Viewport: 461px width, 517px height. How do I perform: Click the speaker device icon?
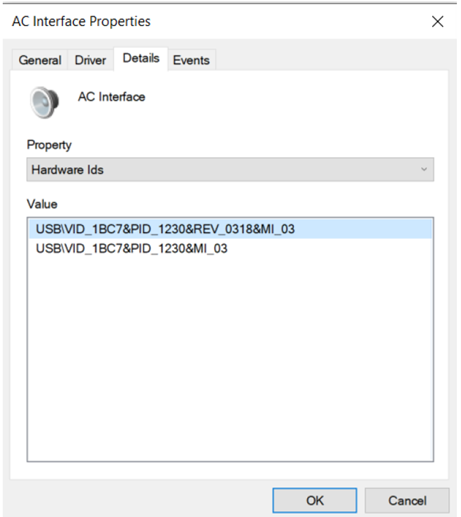tap(44, 102)
